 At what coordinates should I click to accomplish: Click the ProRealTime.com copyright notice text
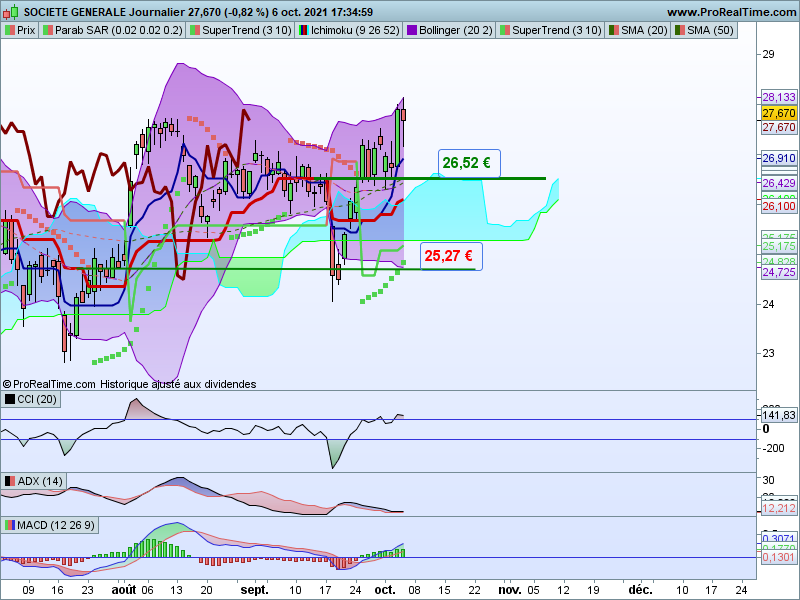click(130, 384)
